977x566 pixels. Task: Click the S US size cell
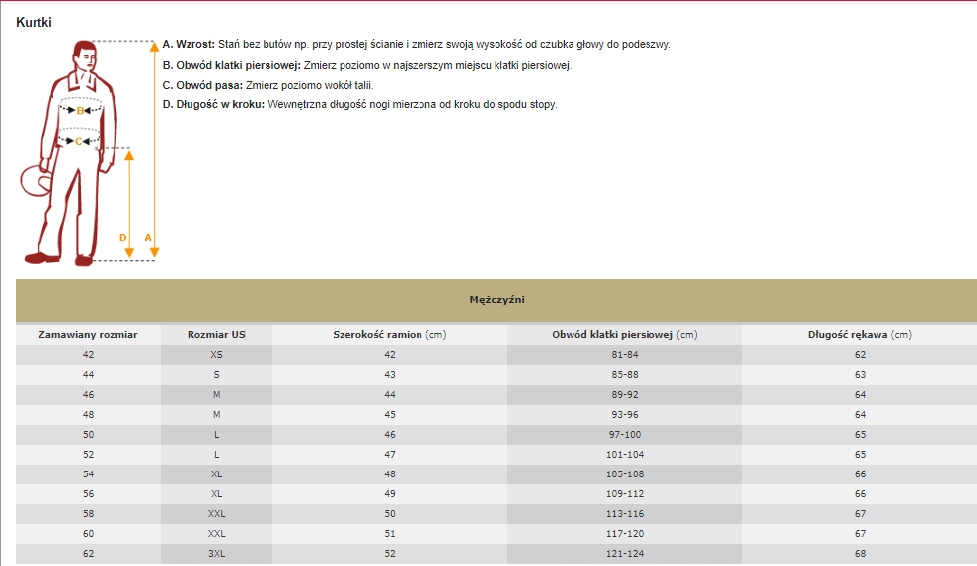(216, 375)
